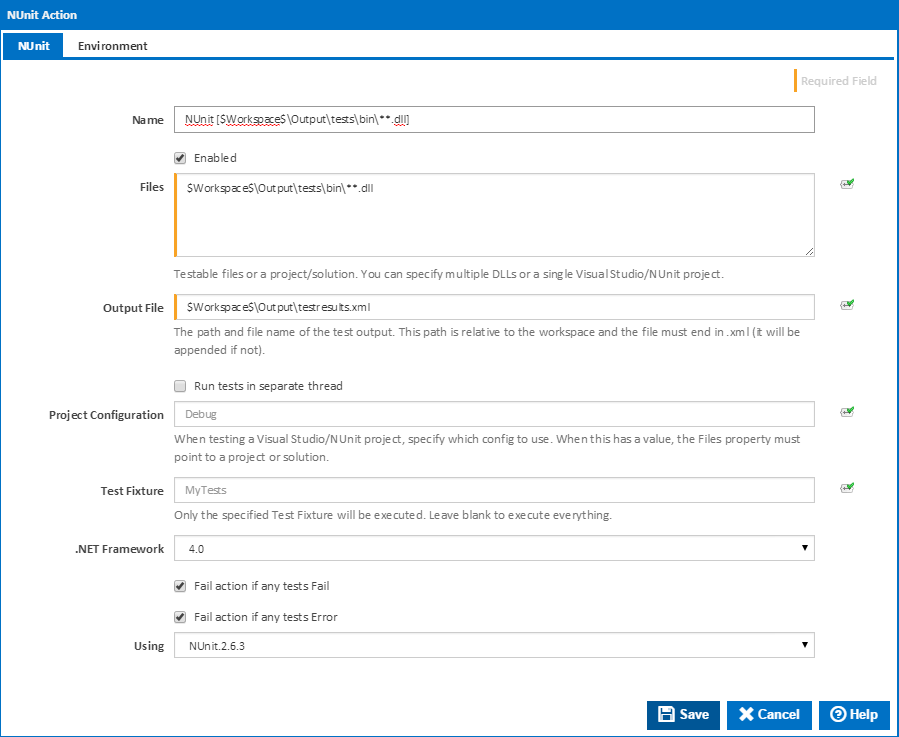
Task: Click inside the Name text field
Action: point(494,119)
